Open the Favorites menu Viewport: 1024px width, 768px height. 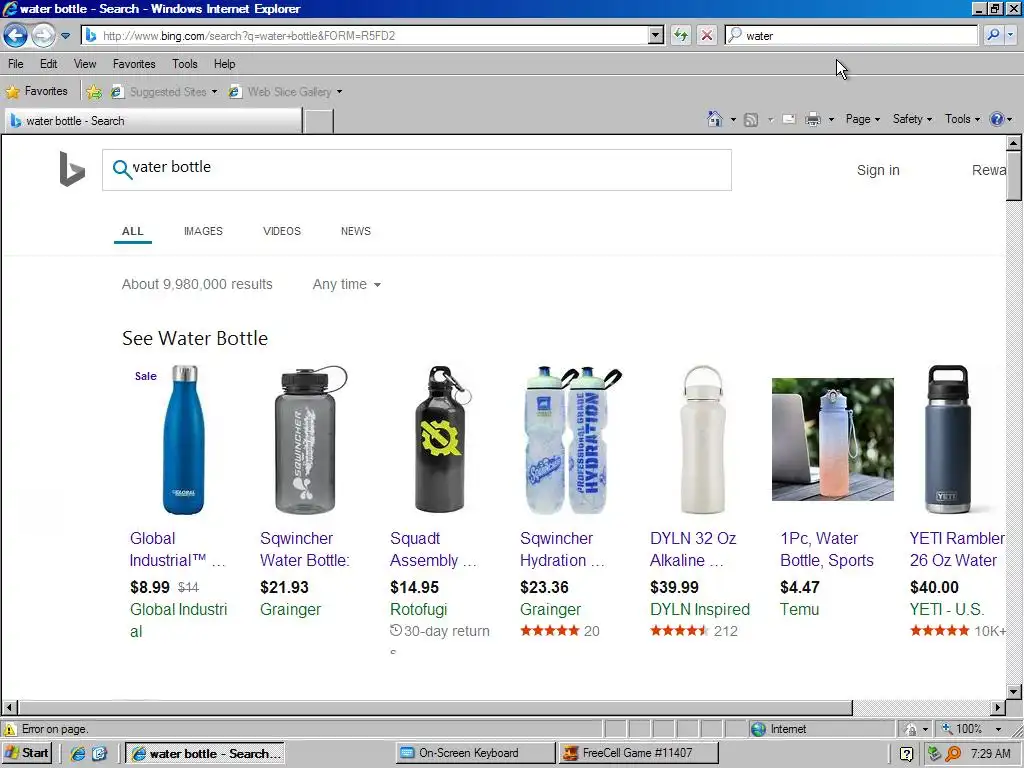coord(134,64)
